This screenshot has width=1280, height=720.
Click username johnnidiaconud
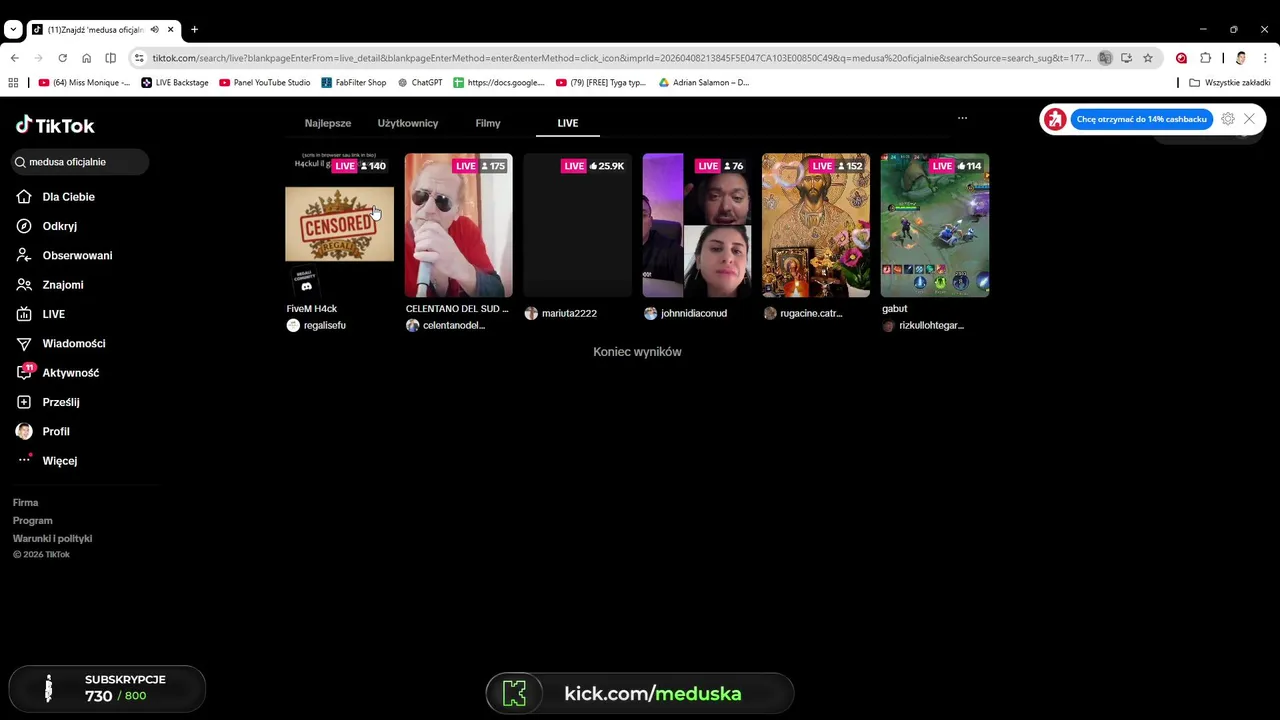tap(694, 313)
